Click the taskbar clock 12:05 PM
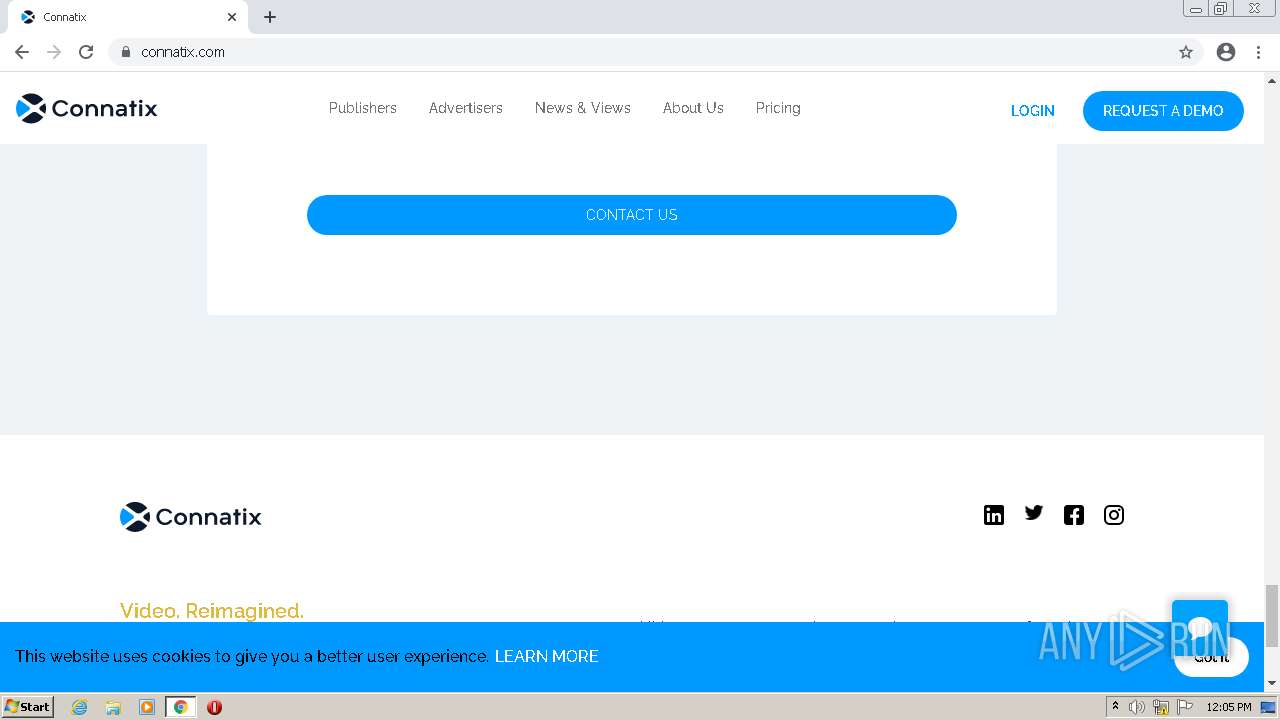Screen dimensions: 1280x720 [x=1229, y=707]
